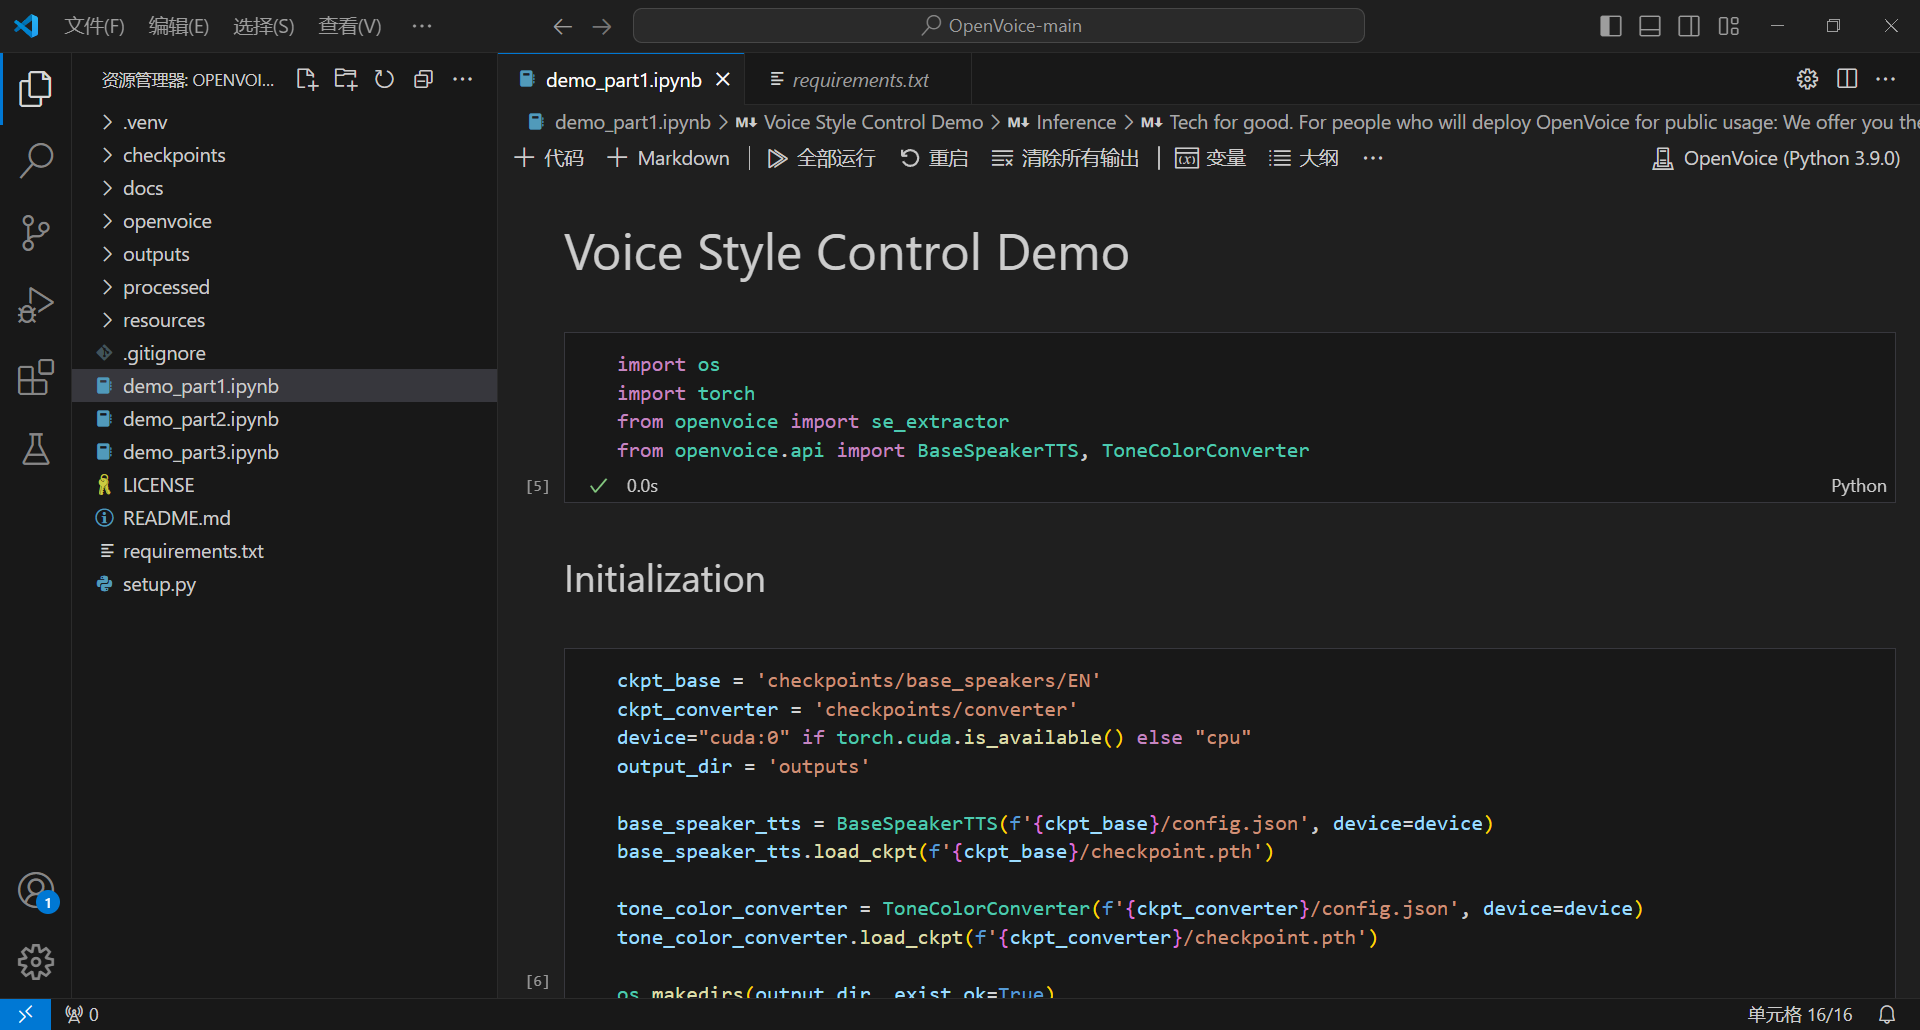Image resolution: width=1920 pixels, height=1030 pixels.
Task: Select the demo_part1.ipynb editor tab
Action: 622,79
